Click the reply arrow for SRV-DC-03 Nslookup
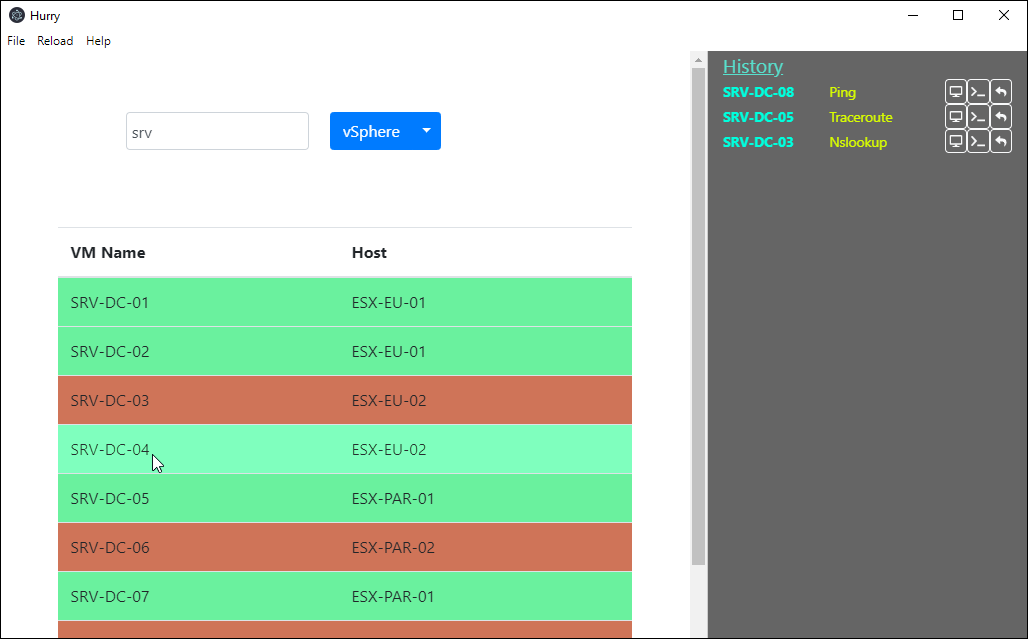This screenshot has height=639, width=1028. (x=1001, y=142)
